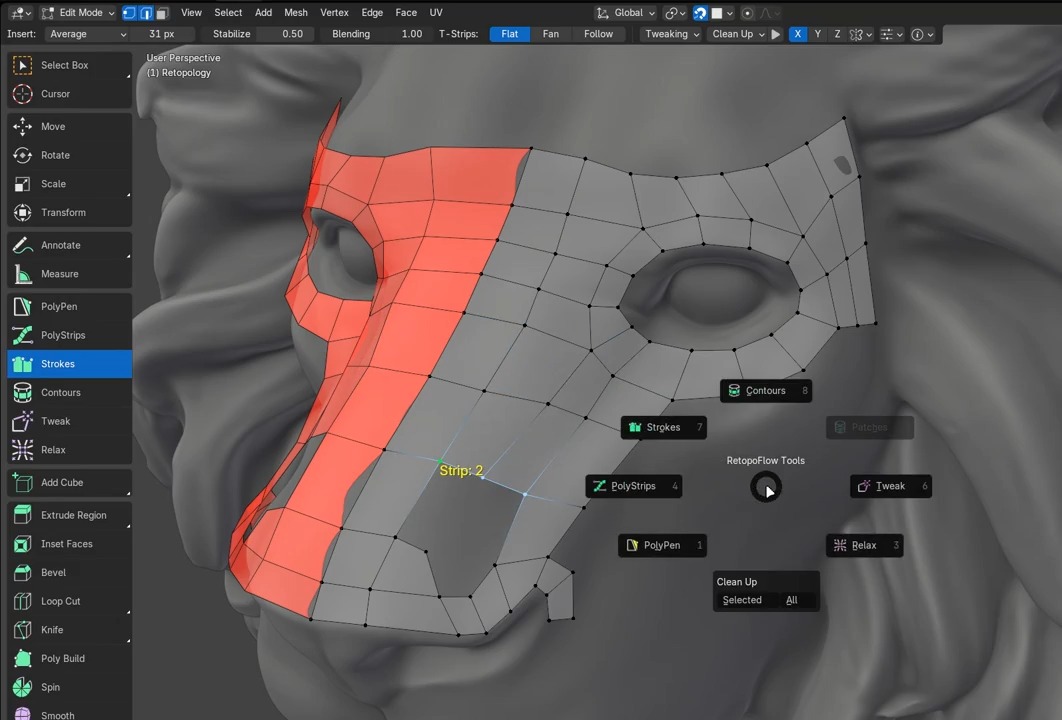Choose the Annotate tool

[x=70, y=245]
